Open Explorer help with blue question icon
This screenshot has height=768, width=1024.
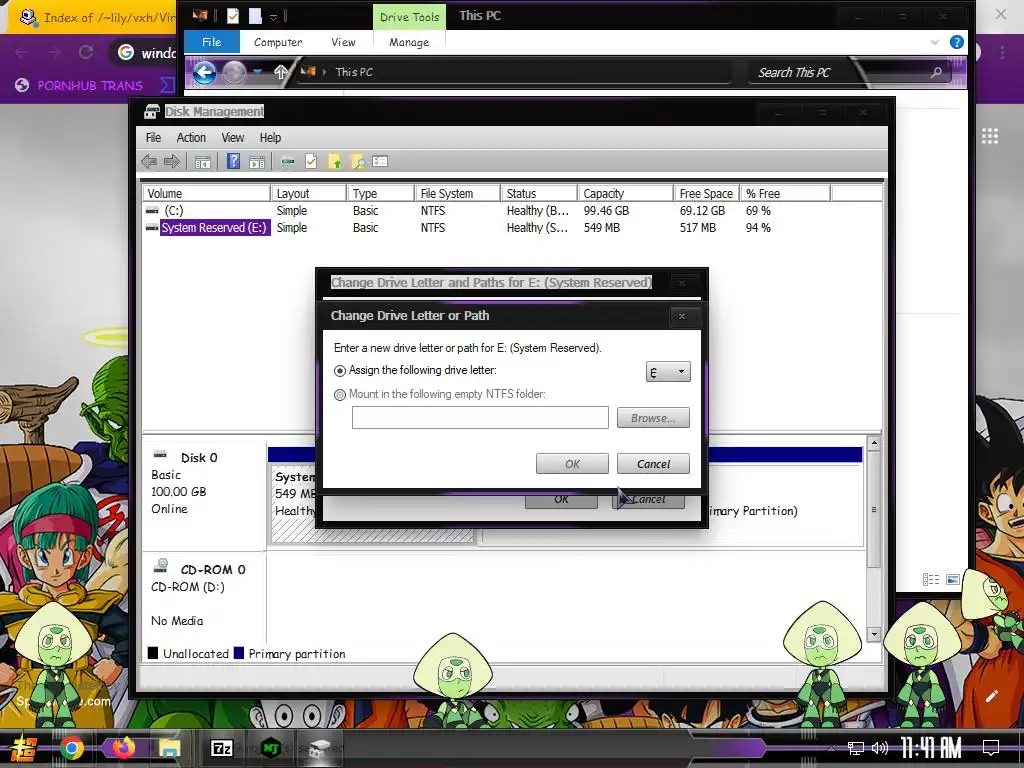[957, 42]
